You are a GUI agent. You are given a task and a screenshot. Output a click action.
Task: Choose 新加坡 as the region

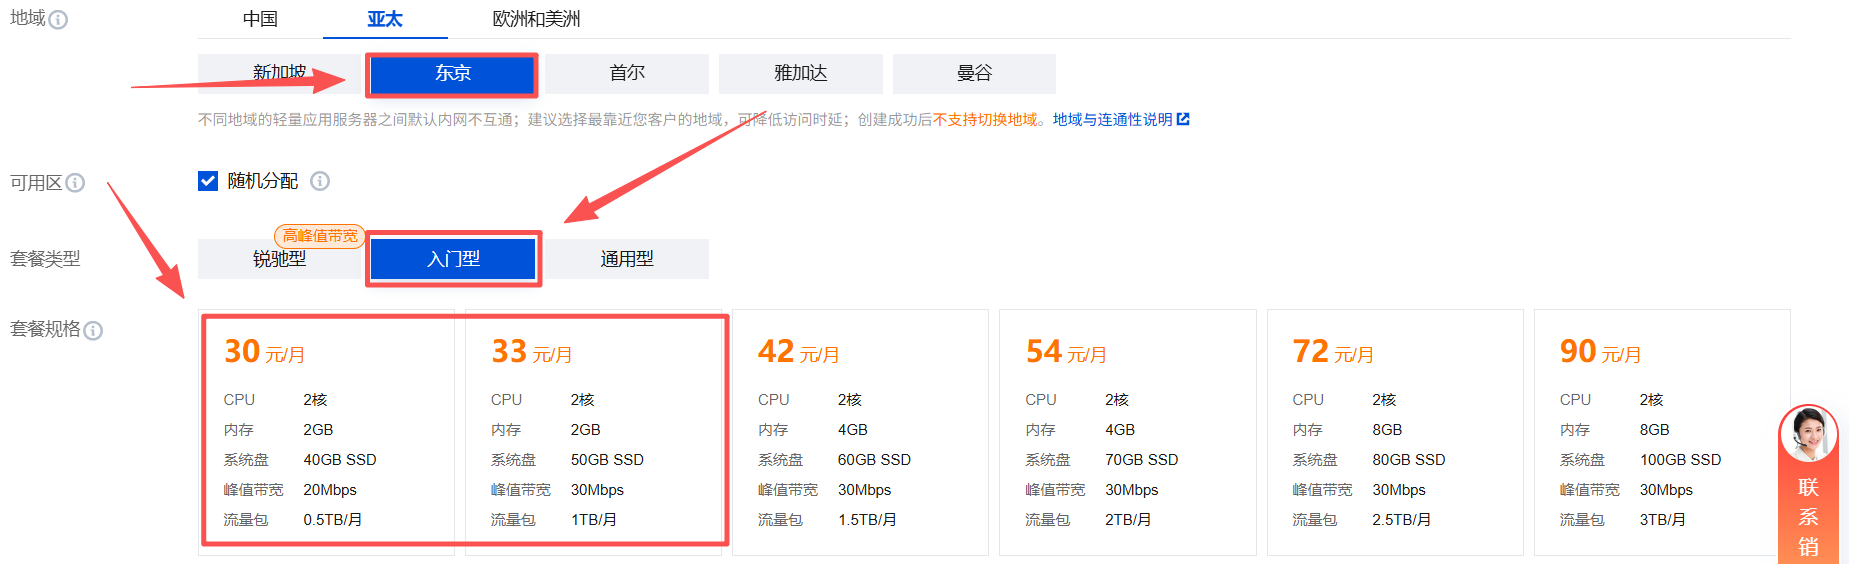coord(279,73)
